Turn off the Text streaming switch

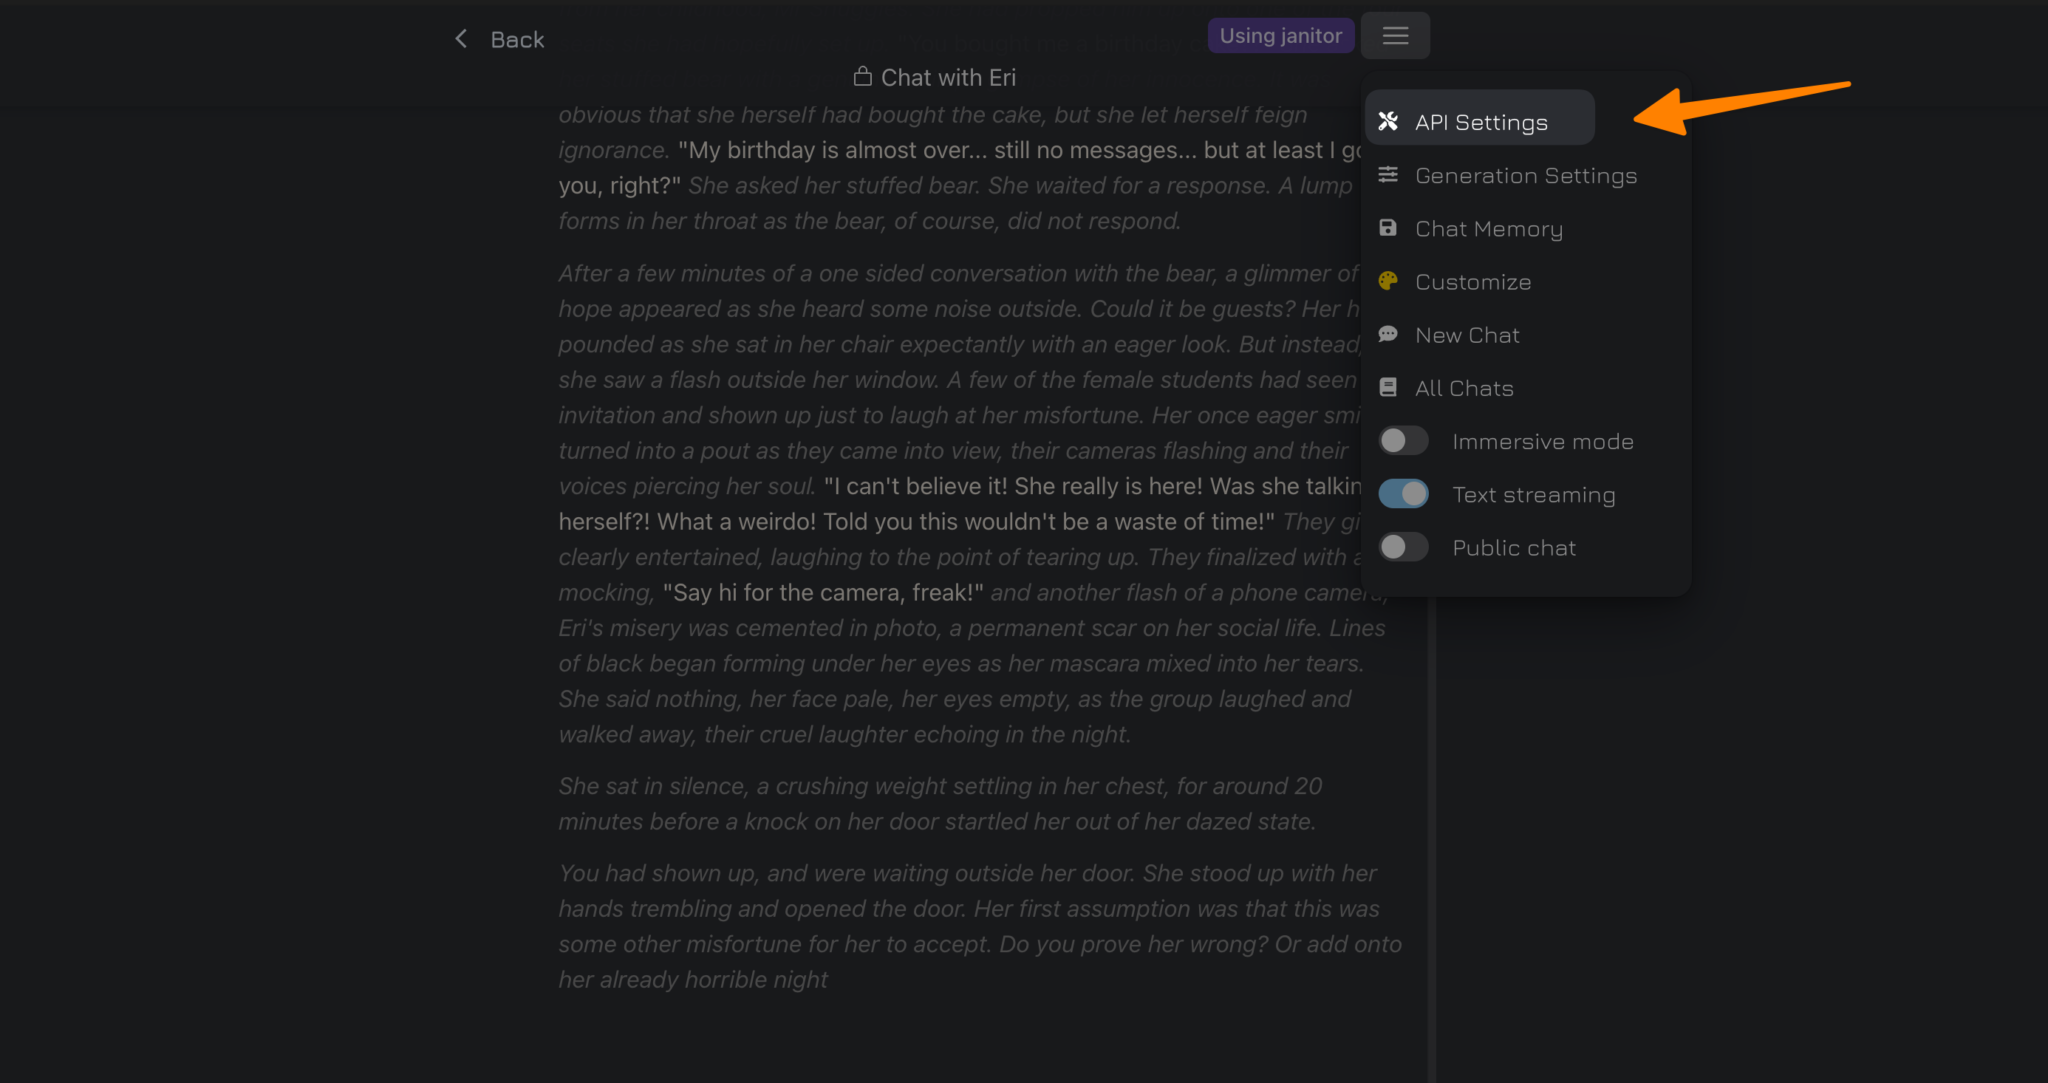click(1403, 494)
